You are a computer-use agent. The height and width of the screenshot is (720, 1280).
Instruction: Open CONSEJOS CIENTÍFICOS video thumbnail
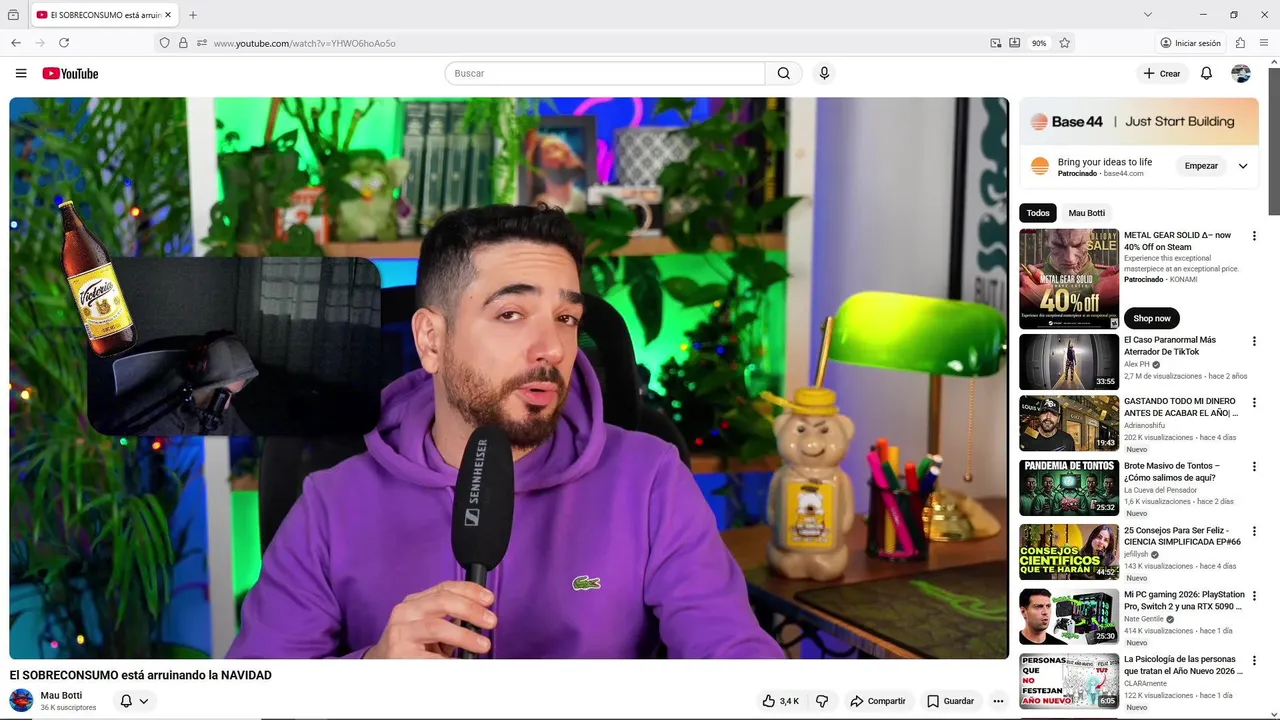pyautogui.click(x=1069, y=552)
